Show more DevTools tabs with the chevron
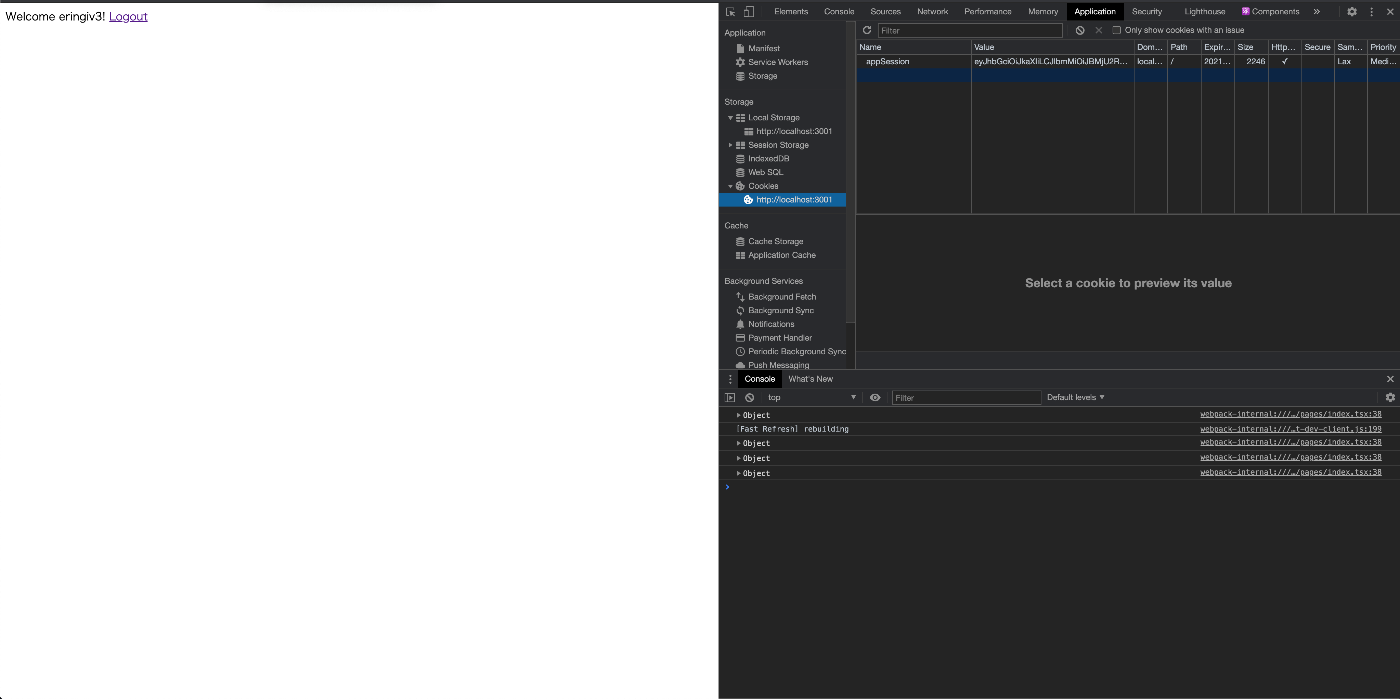The image size is (1400, 699). coord(1317,12)
